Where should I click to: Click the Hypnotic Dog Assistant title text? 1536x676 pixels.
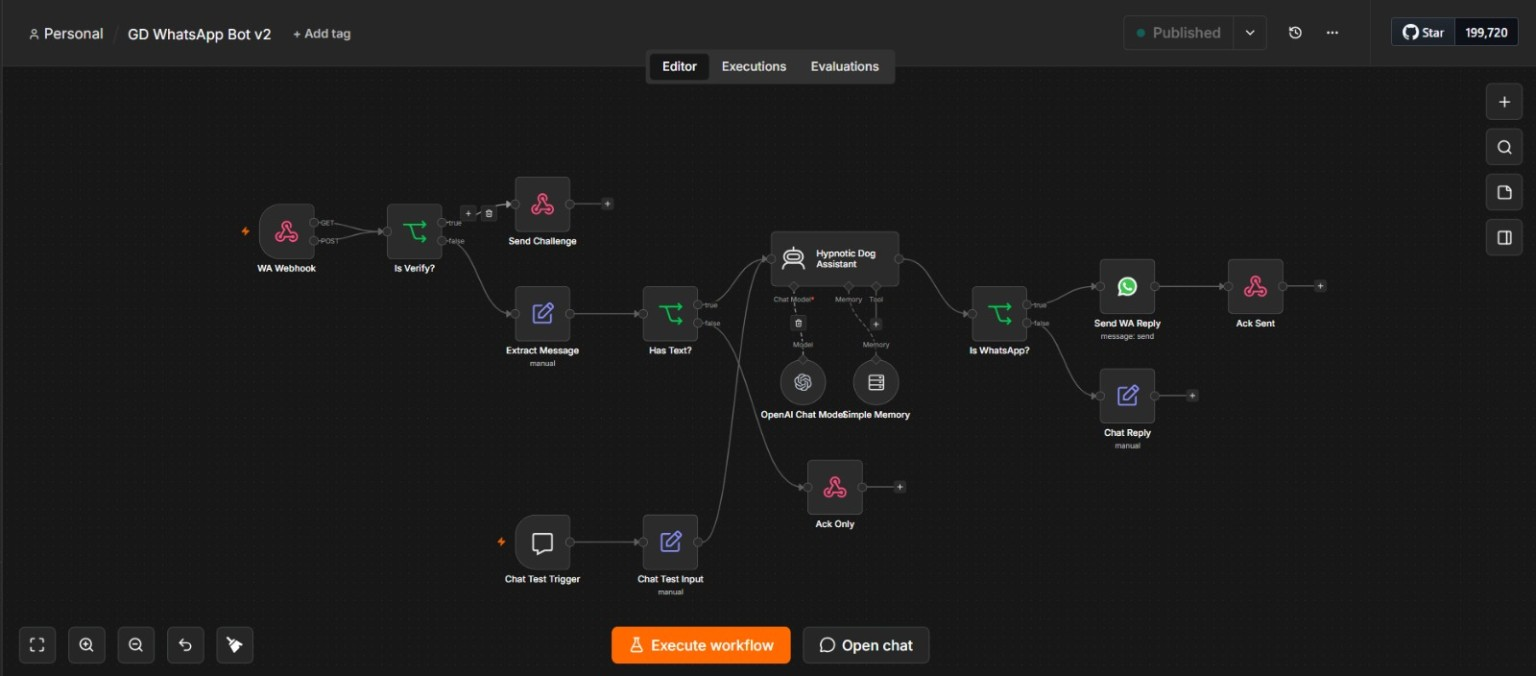tap(846, 259)
